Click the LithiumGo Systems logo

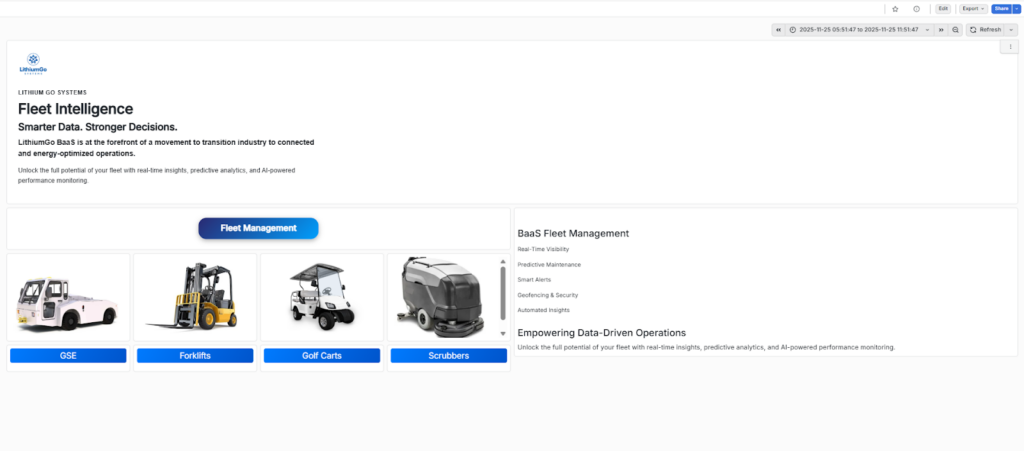tap(34, 64)
